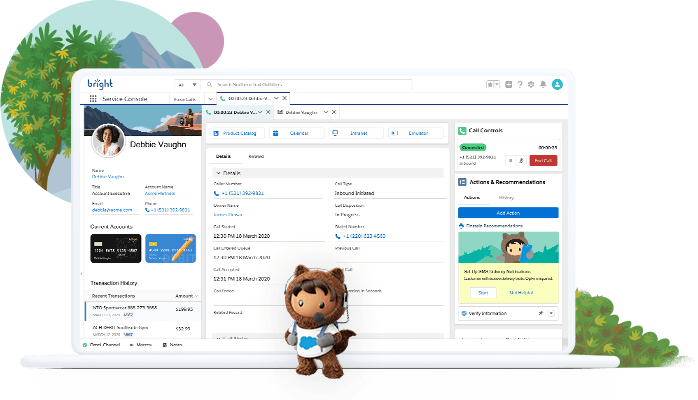Mute the microphone in Call Controls
Screen dimensions: 698x400
(x=521, y=161)
